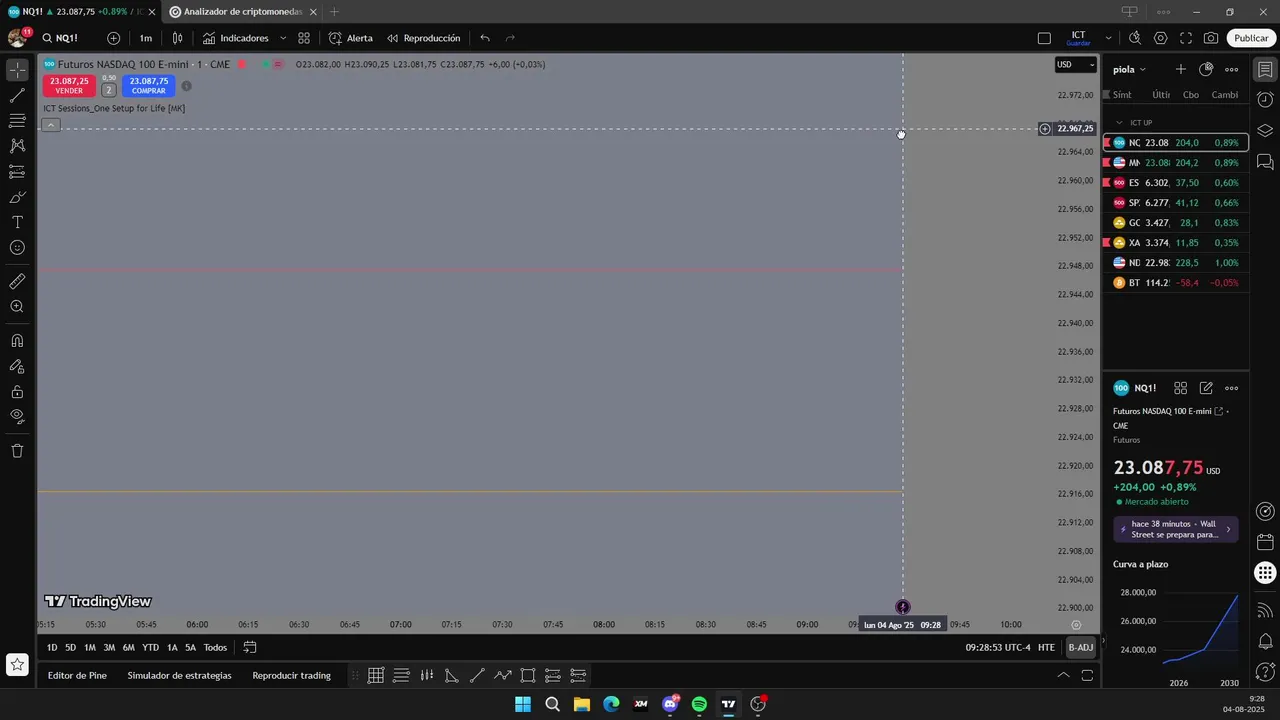Select the ES watchlist row
The width and height of the screenshot is (1280, 720).
pyautogui.click(x=1175, y=183)
